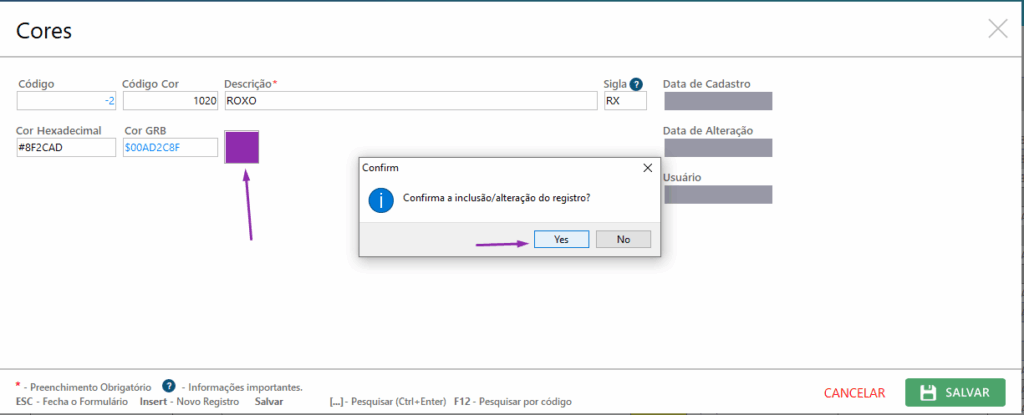The width and height of the screenshot is (1024, 415).
Task: Click the blue info icon in Confirm dialog
Action: 381,198
